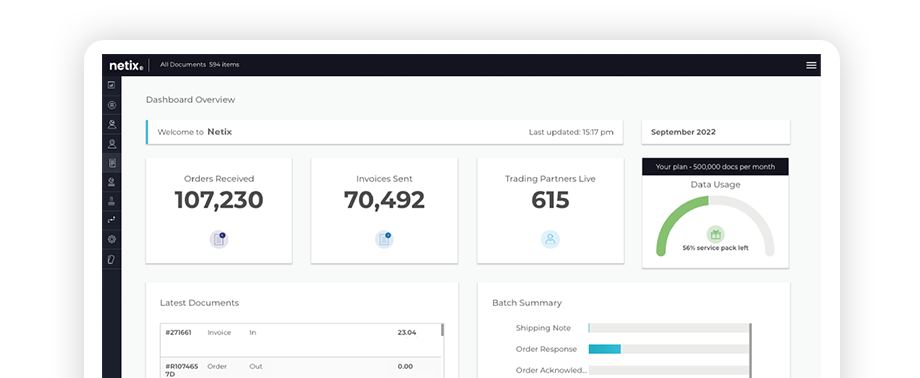Viewport: 920px width, 378px height.
Task: Open the connections flow icon in sidebar
Action: (111, 220)
